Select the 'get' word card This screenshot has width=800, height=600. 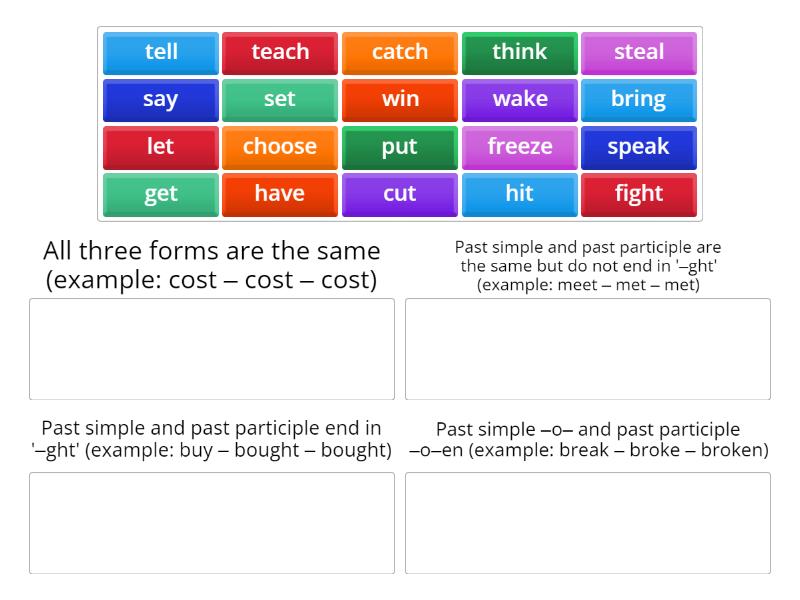pyautogui.click(x=160, y=194)
